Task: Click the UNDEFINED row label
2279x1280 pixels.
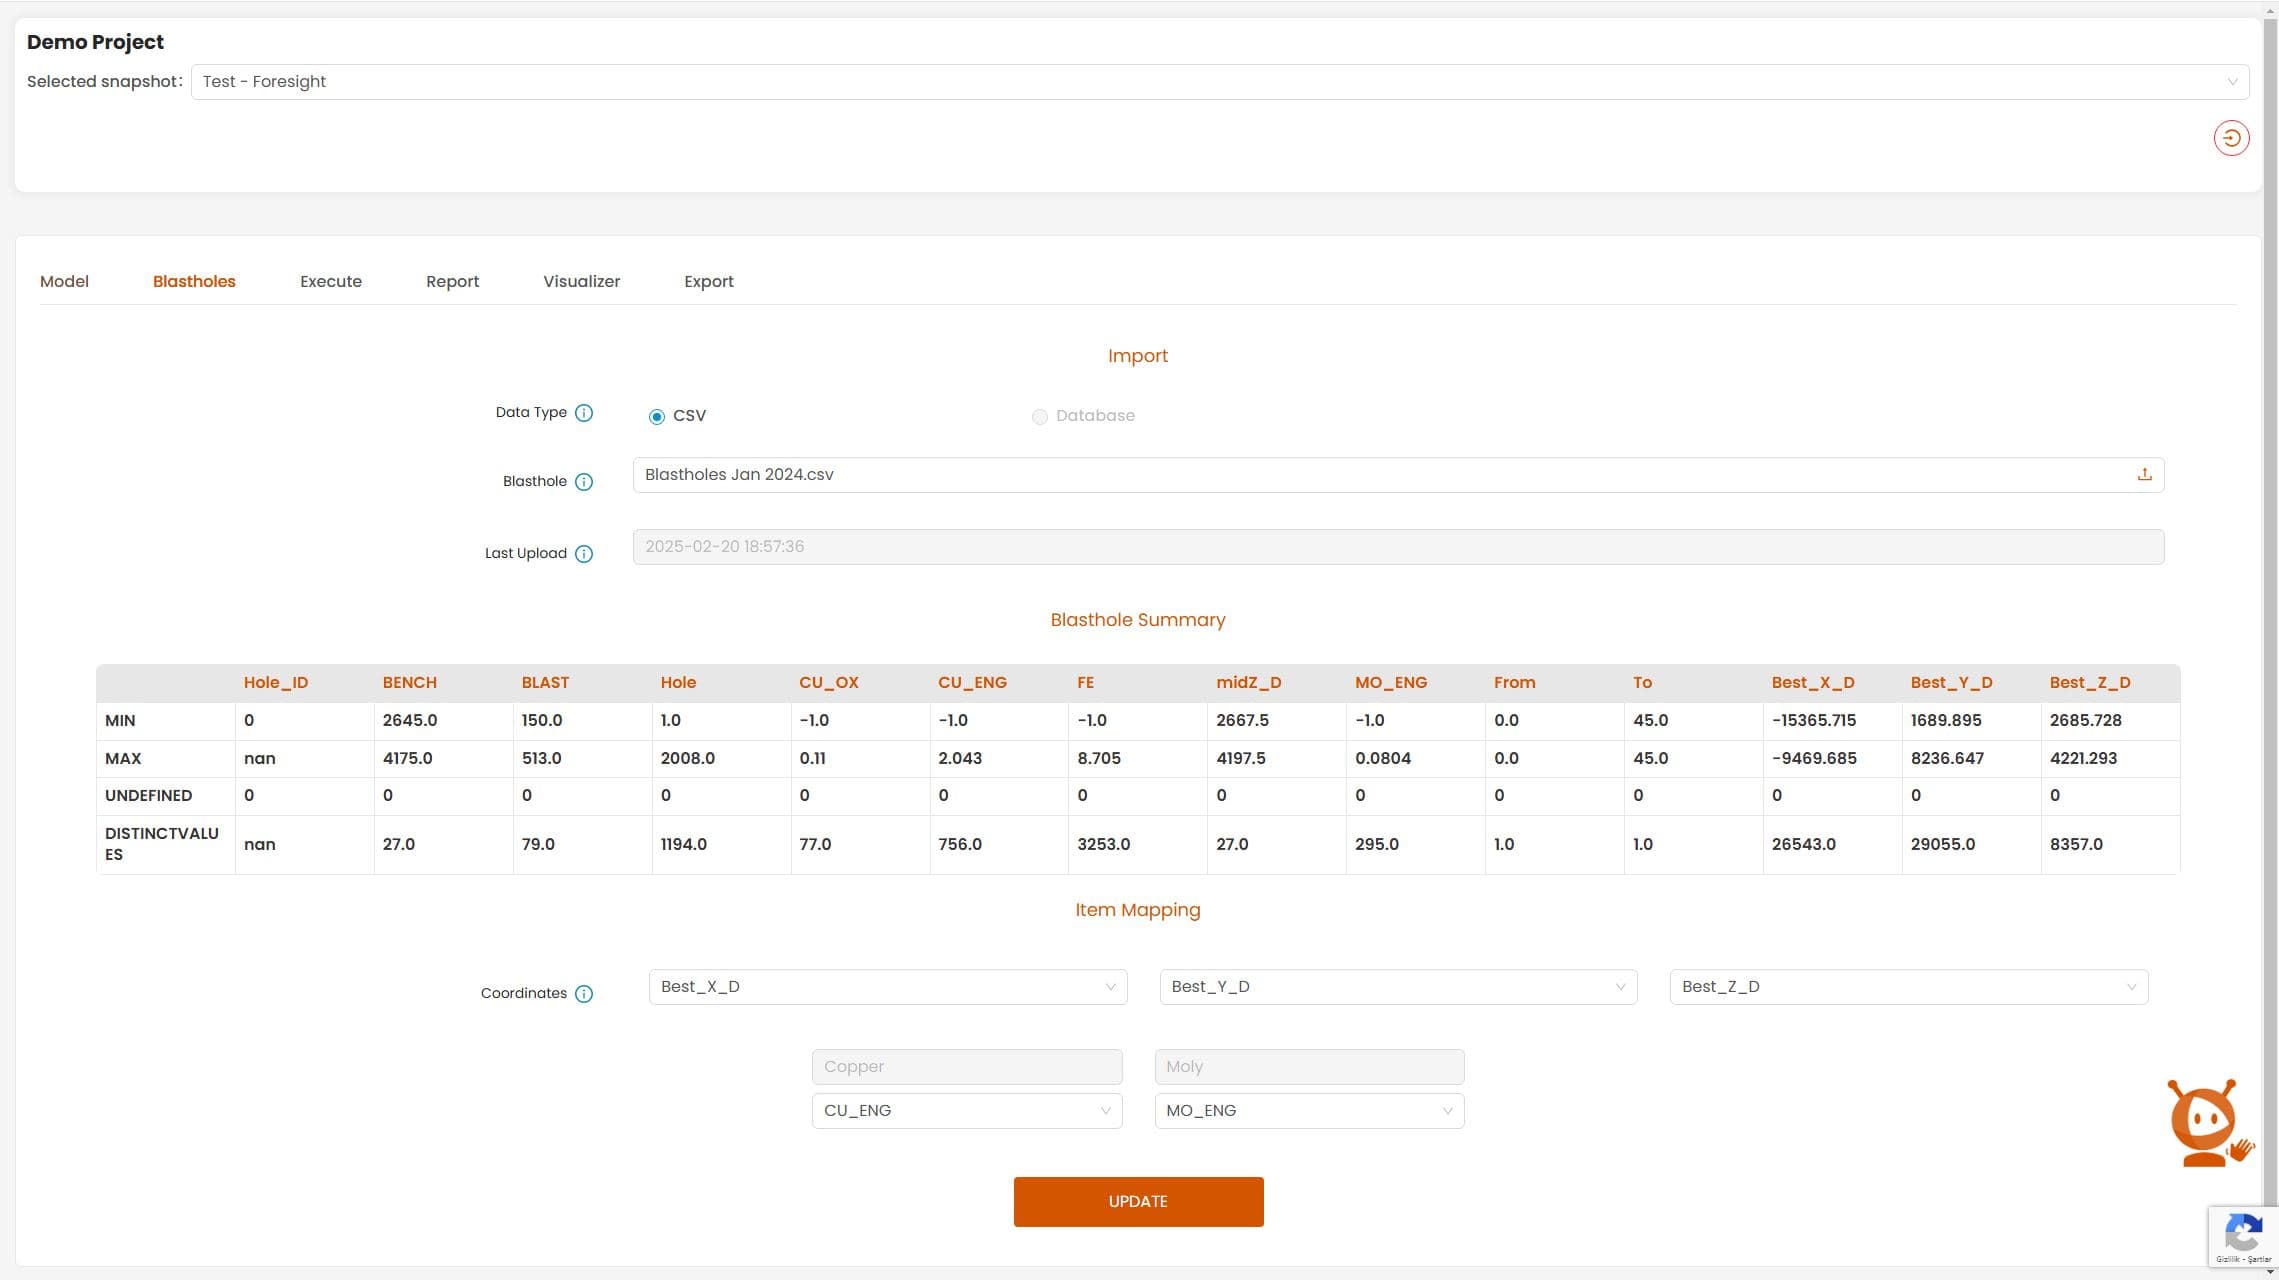Action: point(148,796)
